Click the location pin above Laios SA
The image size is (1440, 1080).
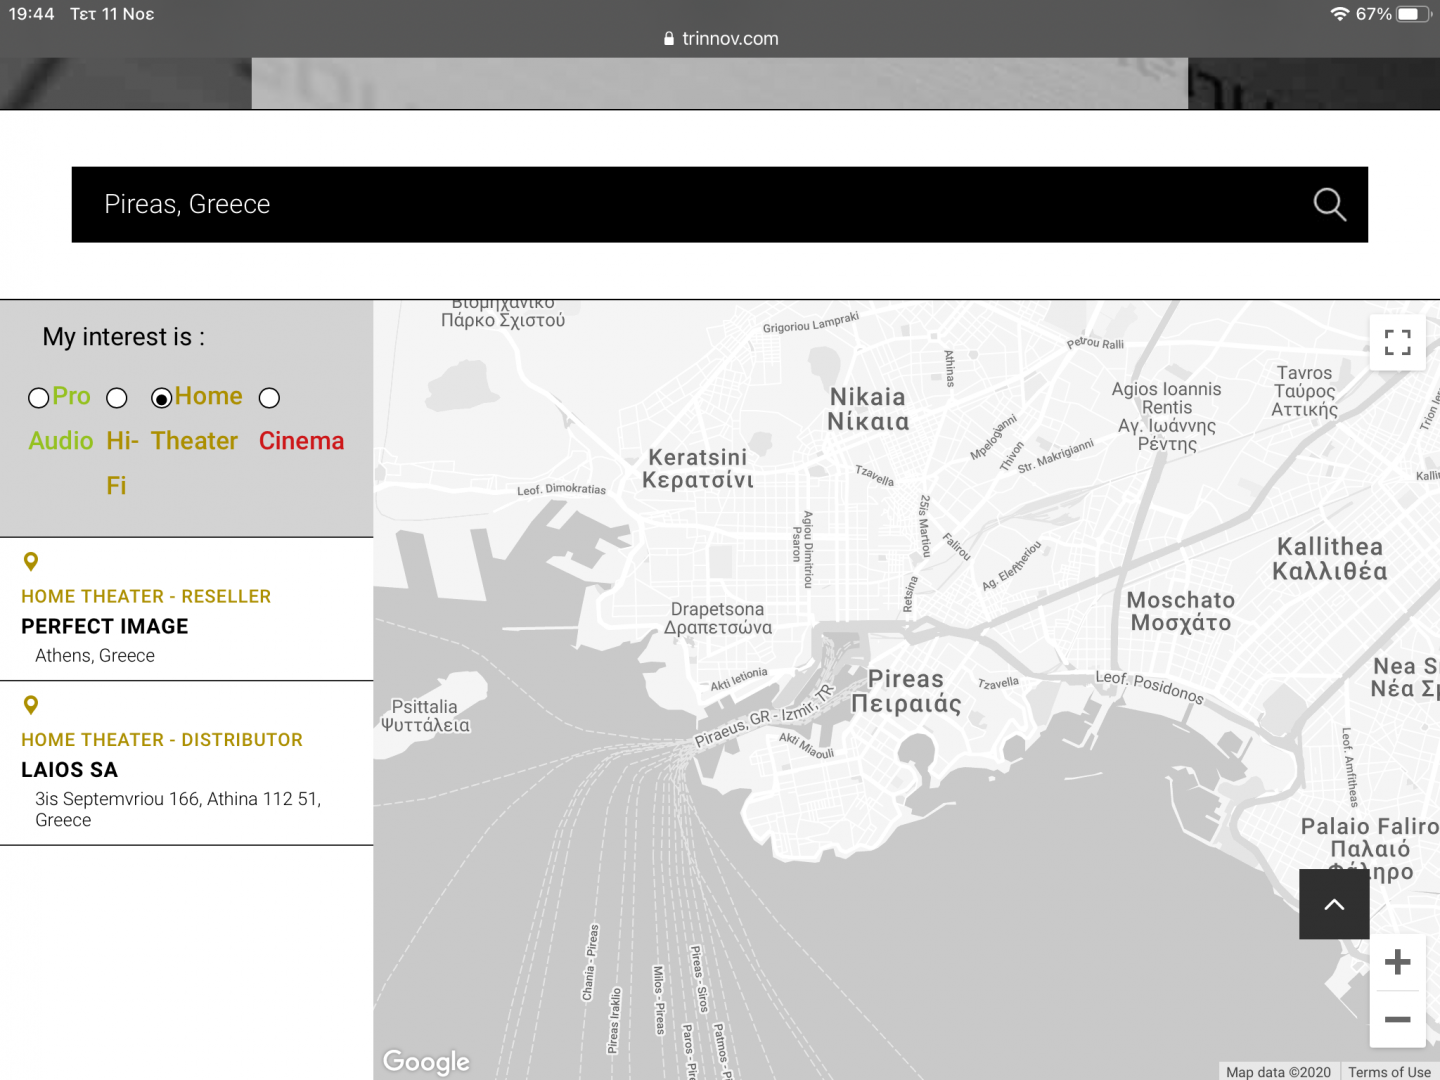(31, 706)
